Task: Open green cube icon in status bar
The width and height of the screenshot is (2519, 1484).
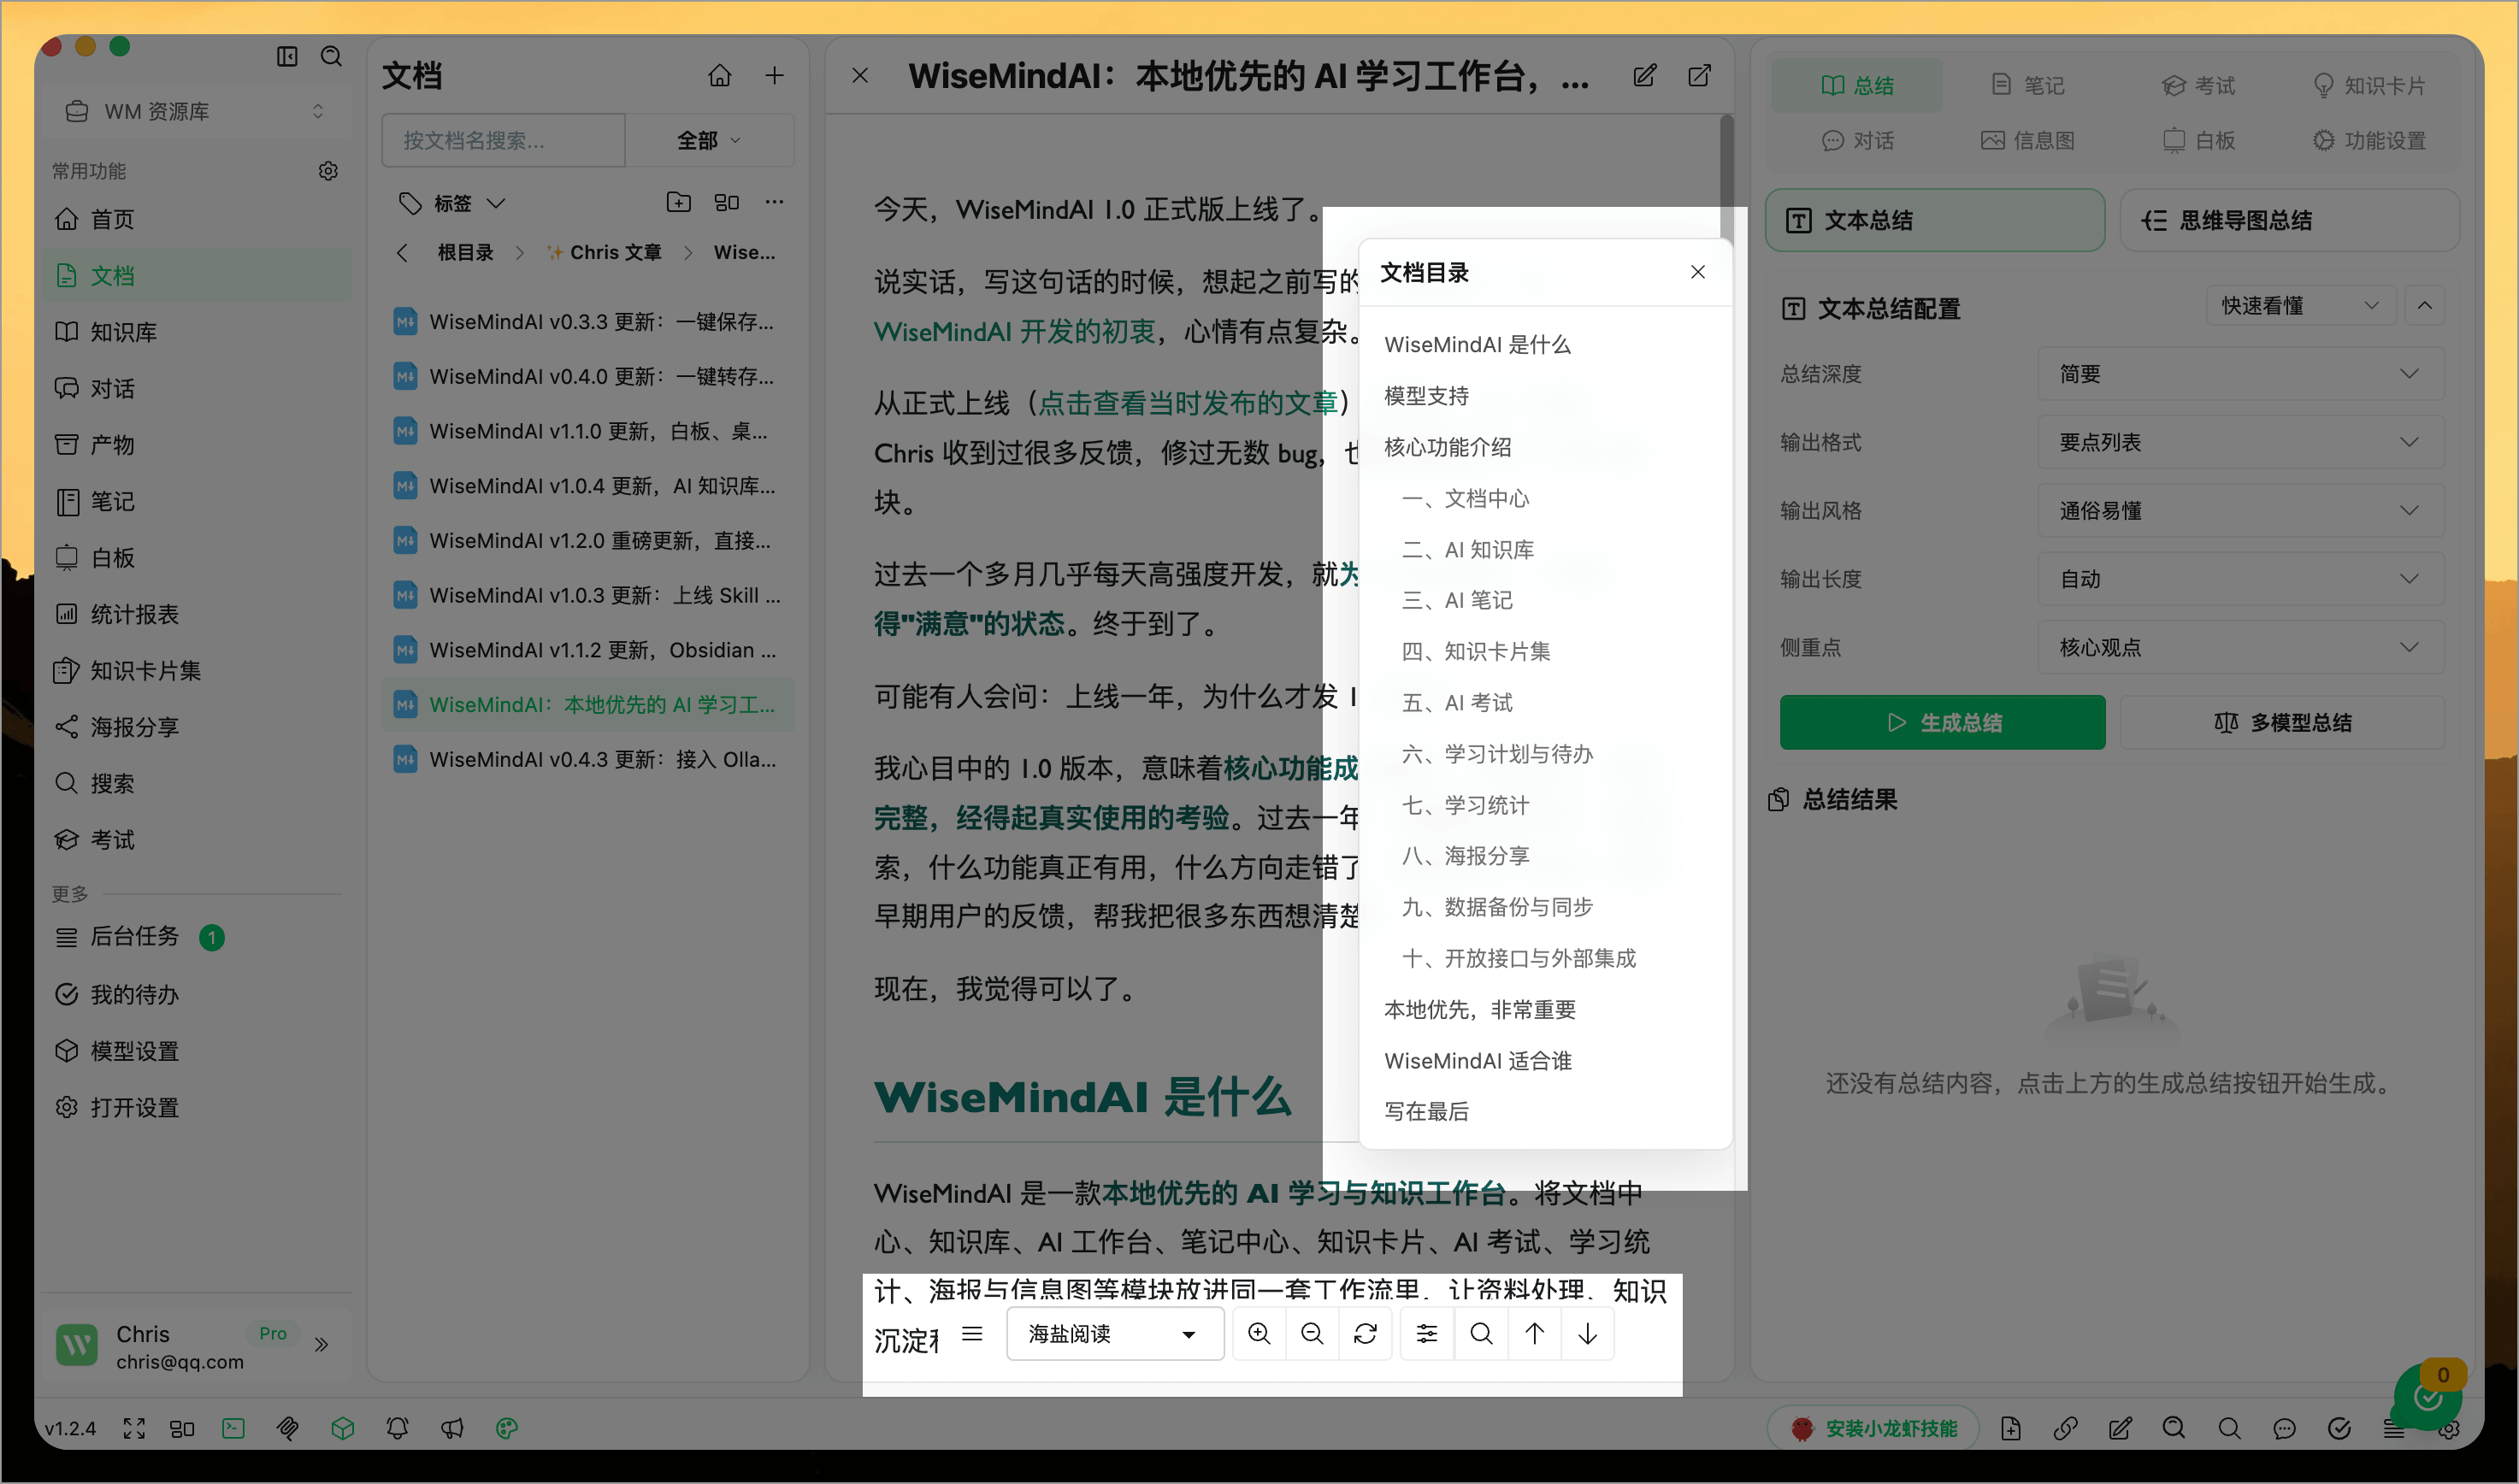Action: pyautogui.click(x=342, y=1428)
